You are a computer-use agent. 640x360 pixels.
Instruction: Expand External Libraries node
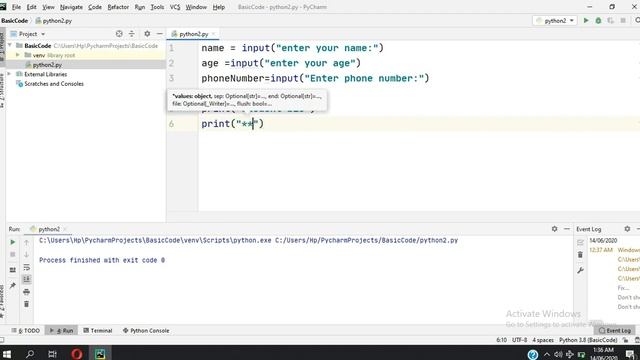10,74
